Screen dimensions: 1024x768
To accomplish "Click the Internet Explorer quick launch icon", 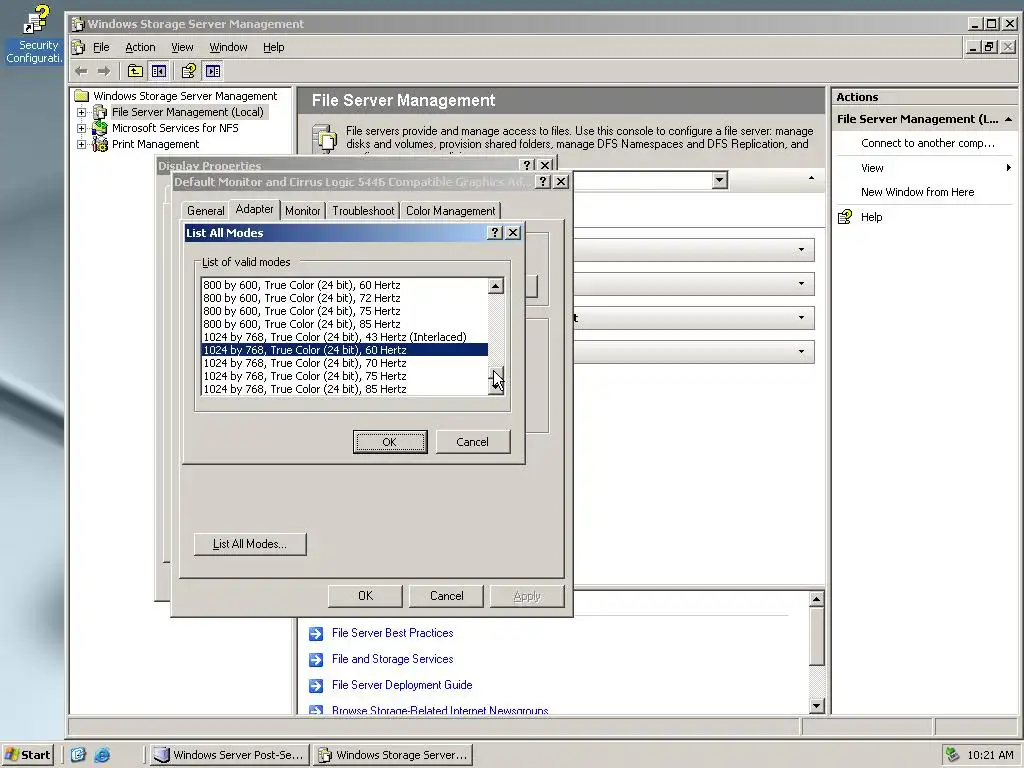I will [x=102, y=755].
